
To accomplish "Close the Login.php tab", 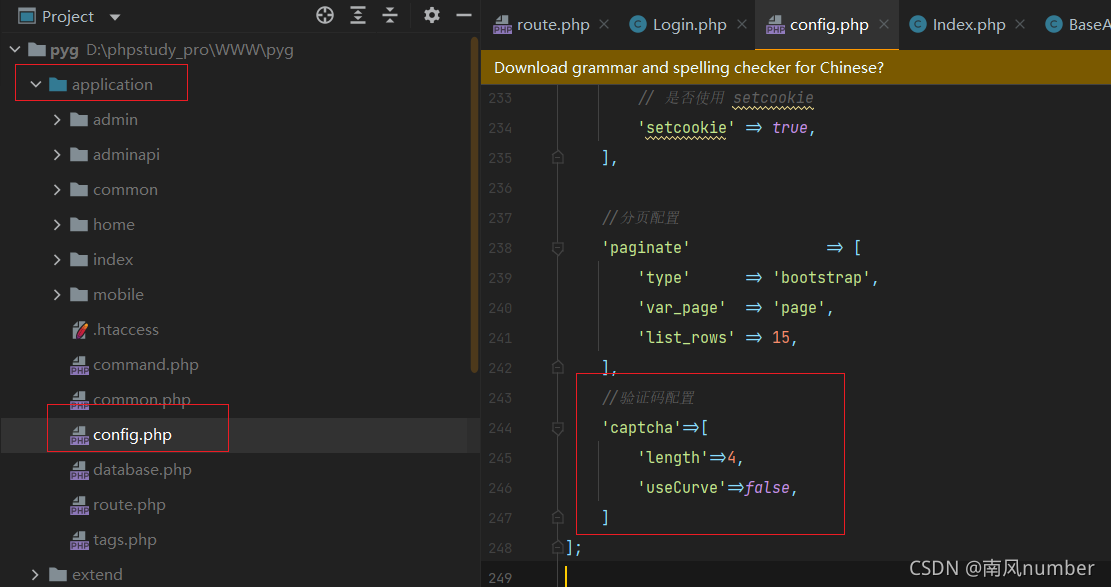I will point(742,24).
